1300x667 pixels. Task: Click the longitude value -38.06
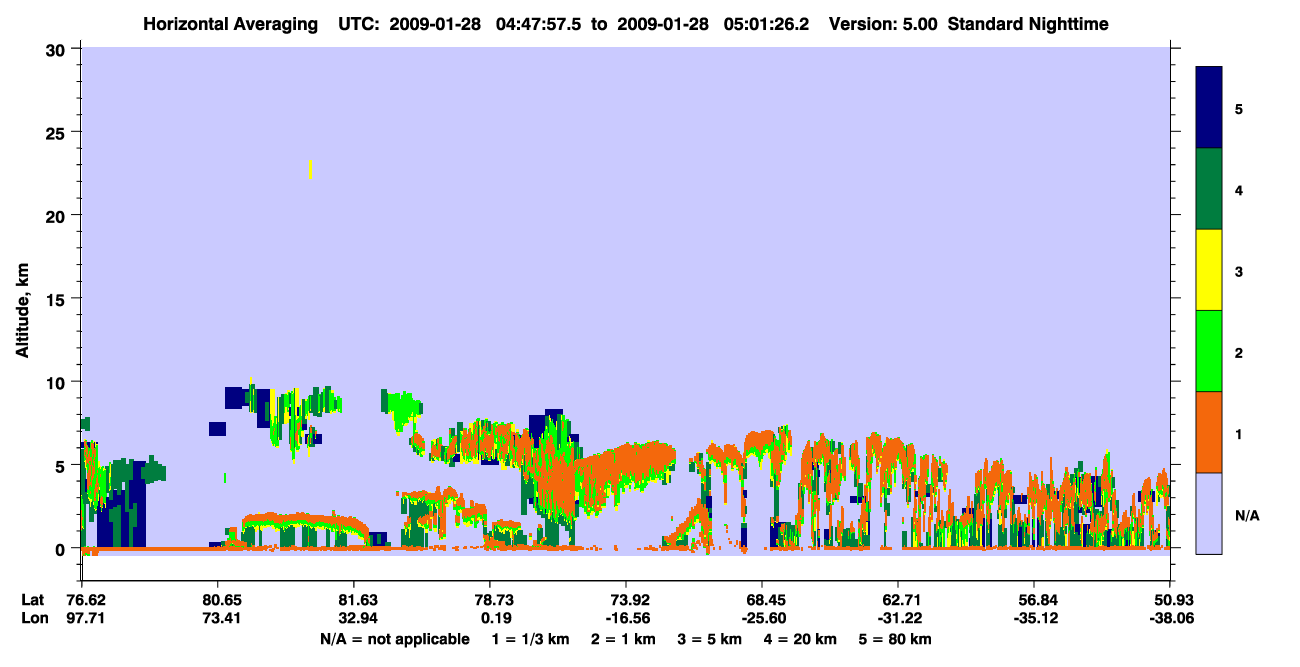[1170, 617]
